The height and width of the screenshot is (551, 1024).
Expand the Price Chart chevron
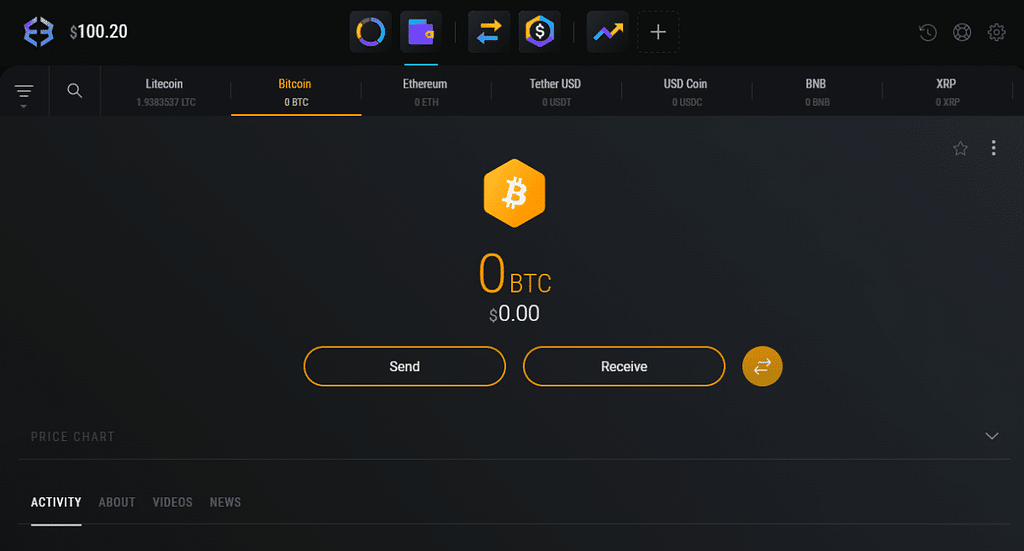point(991,436)
